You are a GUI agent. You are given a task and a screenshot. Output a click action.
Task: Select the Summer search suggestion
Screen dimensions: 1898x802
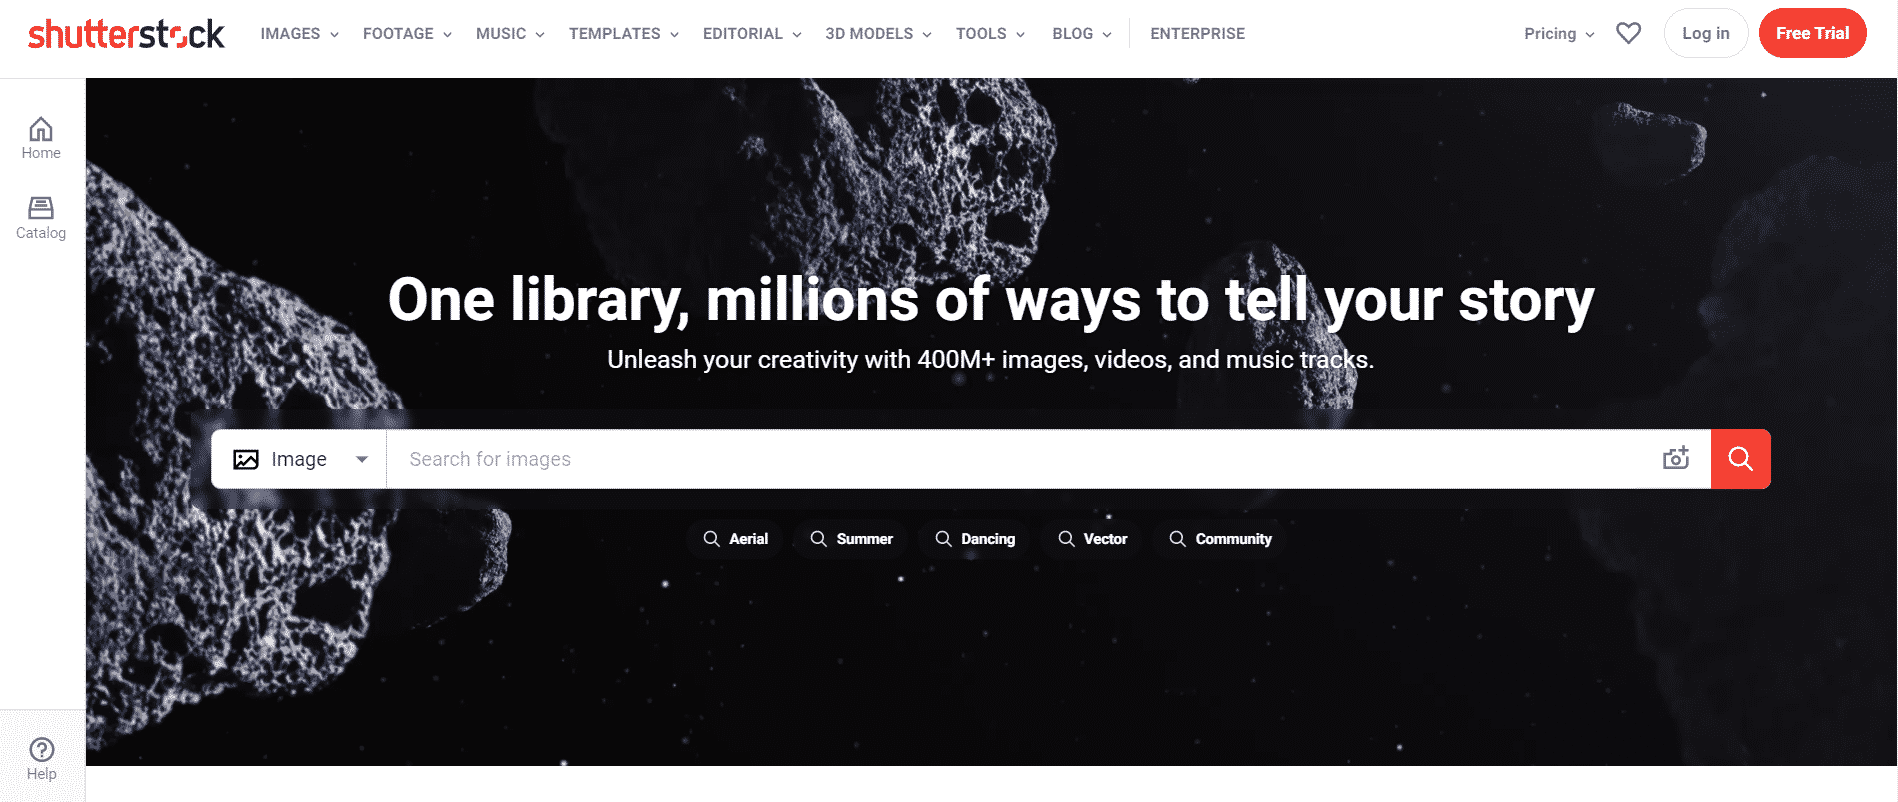point(851,539)
